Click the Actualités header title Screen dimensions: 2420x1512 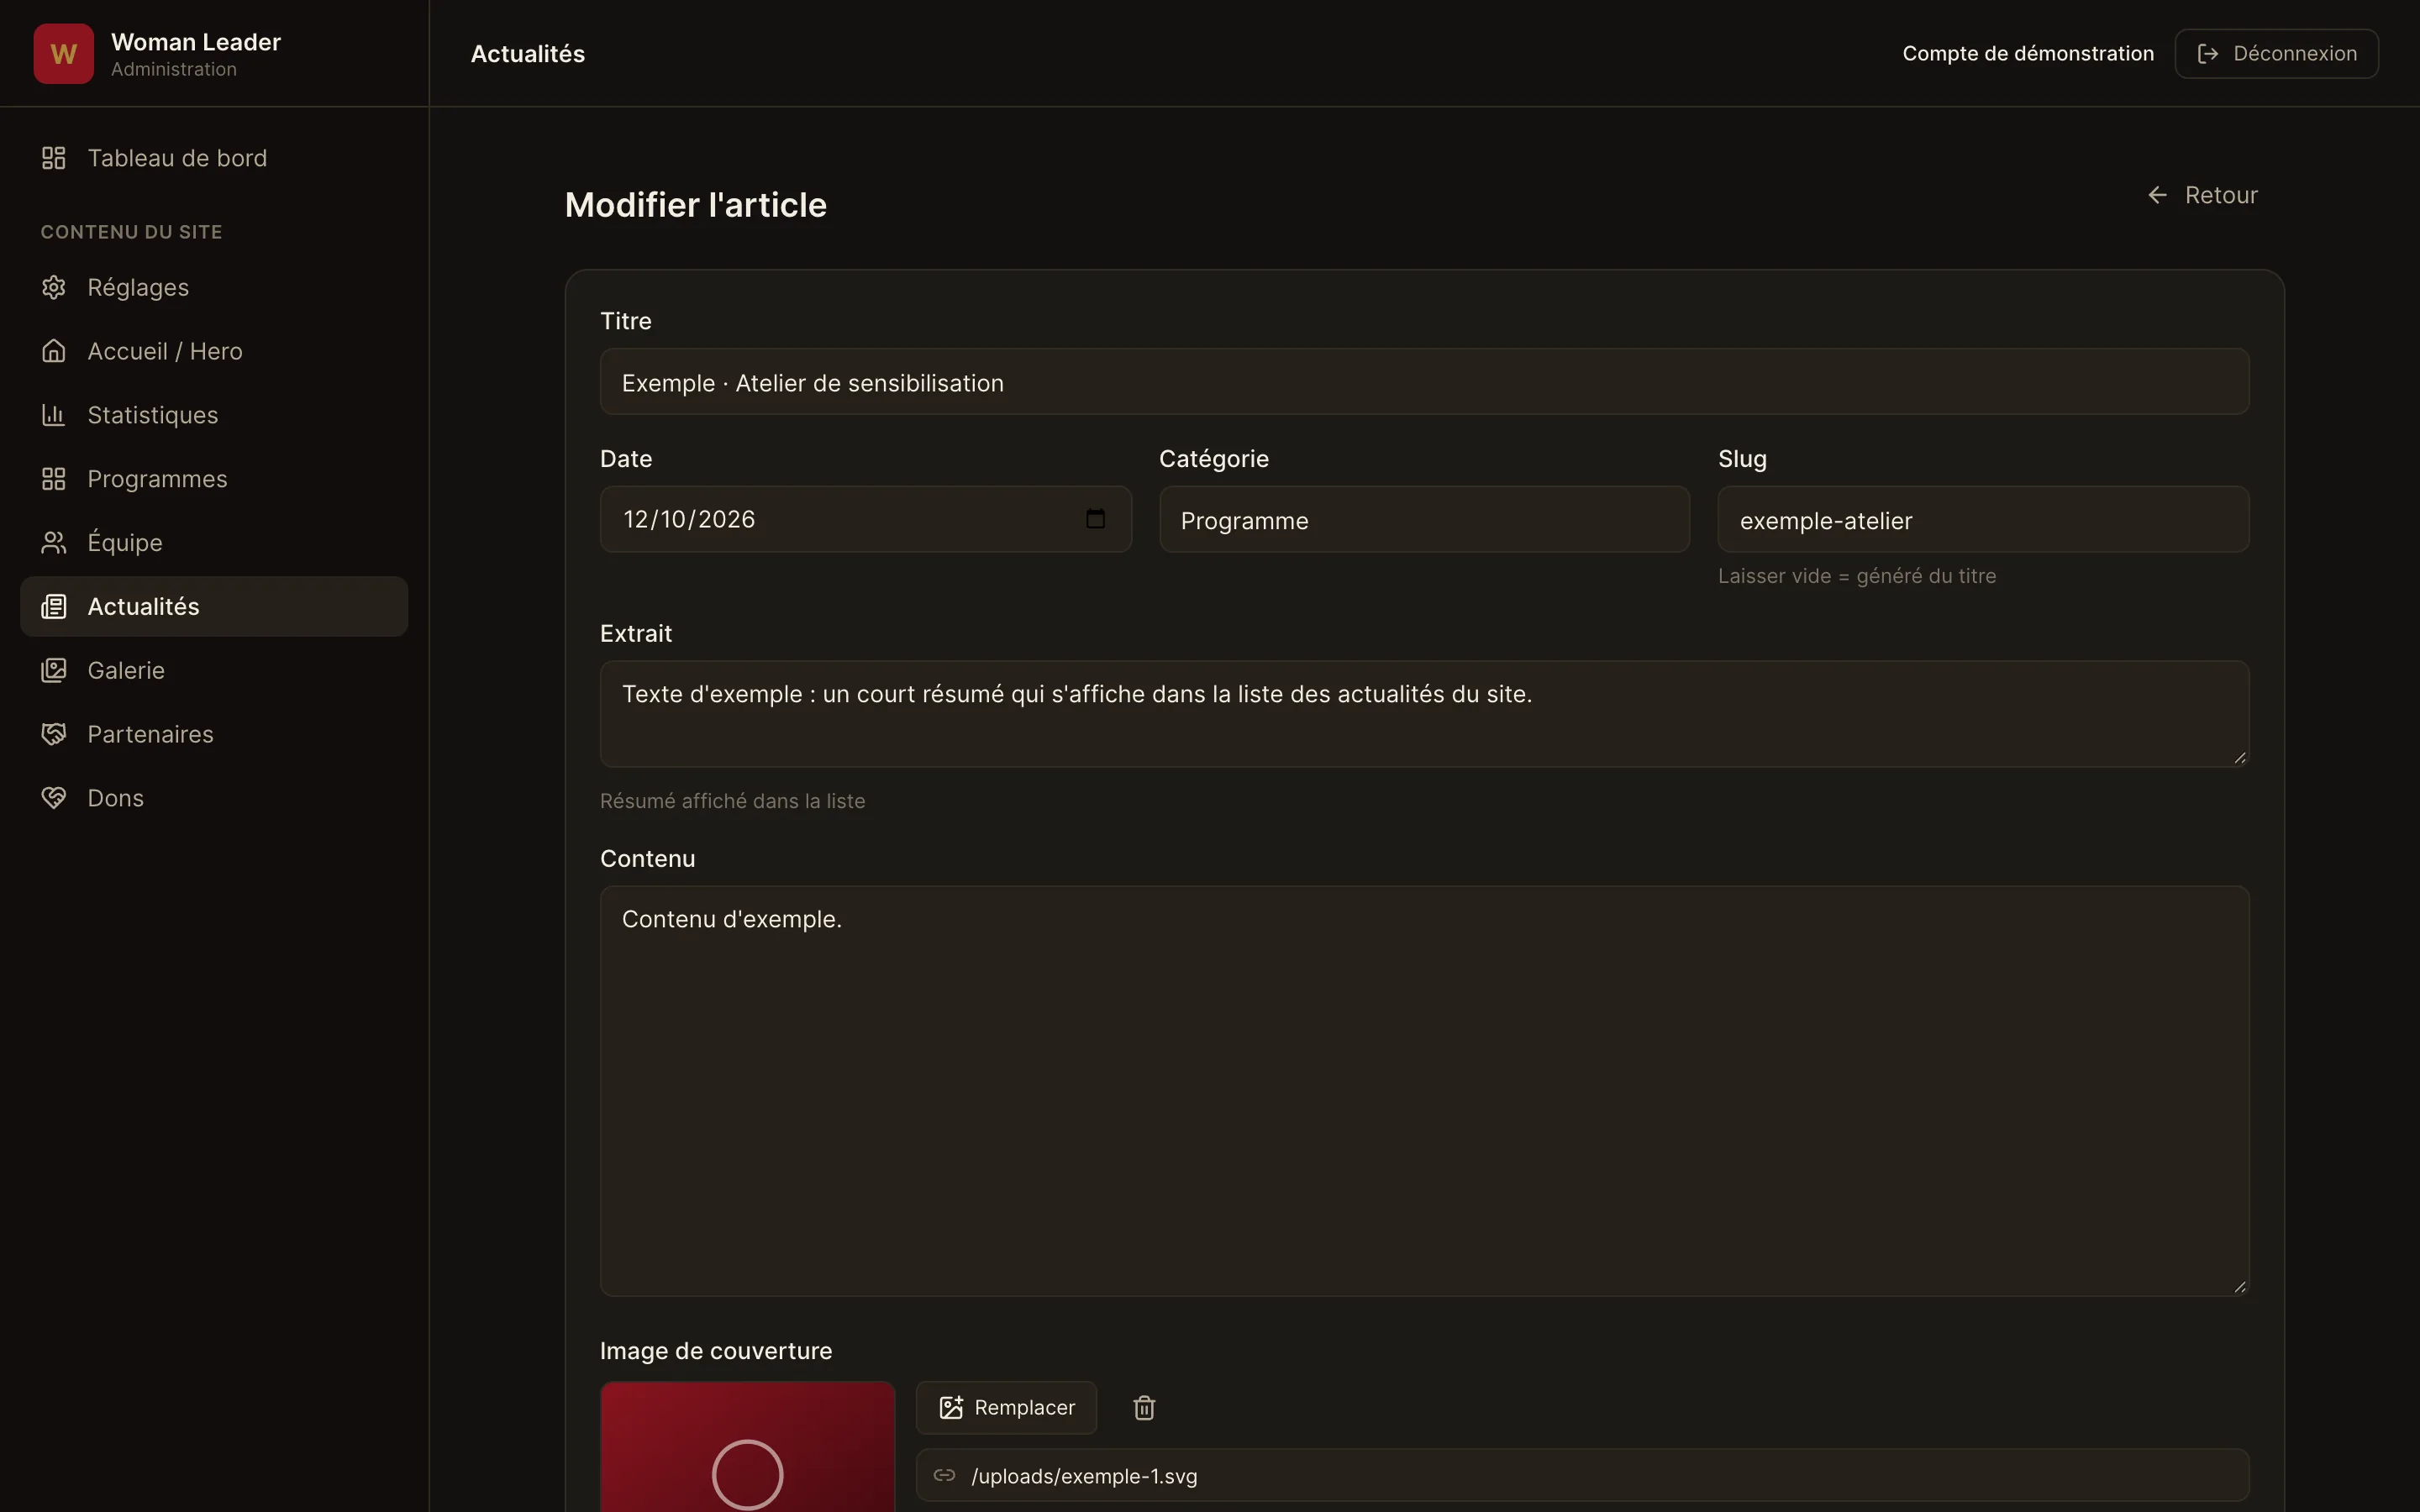(x=528, y=54)
